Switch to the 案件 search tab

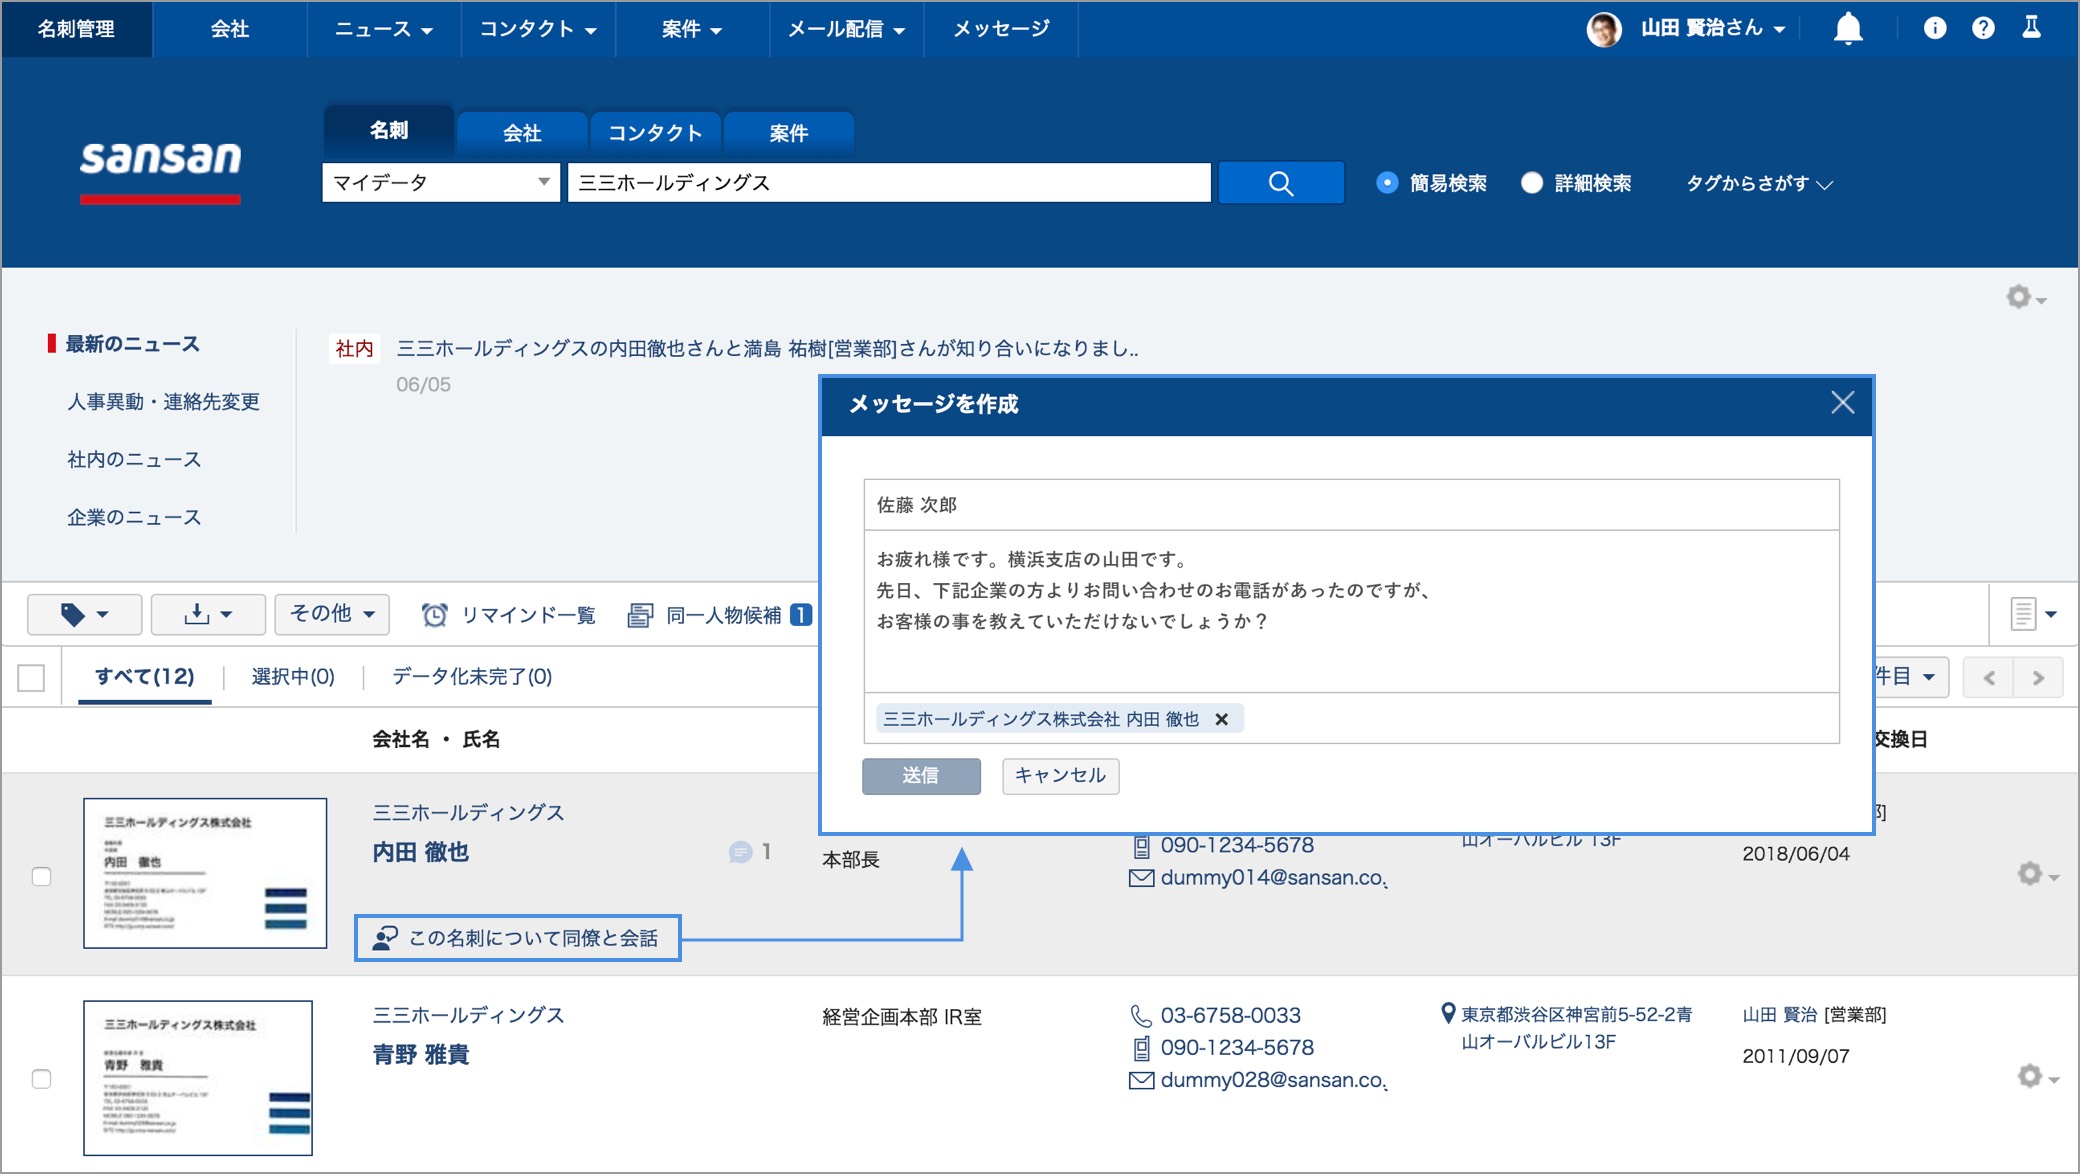click(789, 133)
